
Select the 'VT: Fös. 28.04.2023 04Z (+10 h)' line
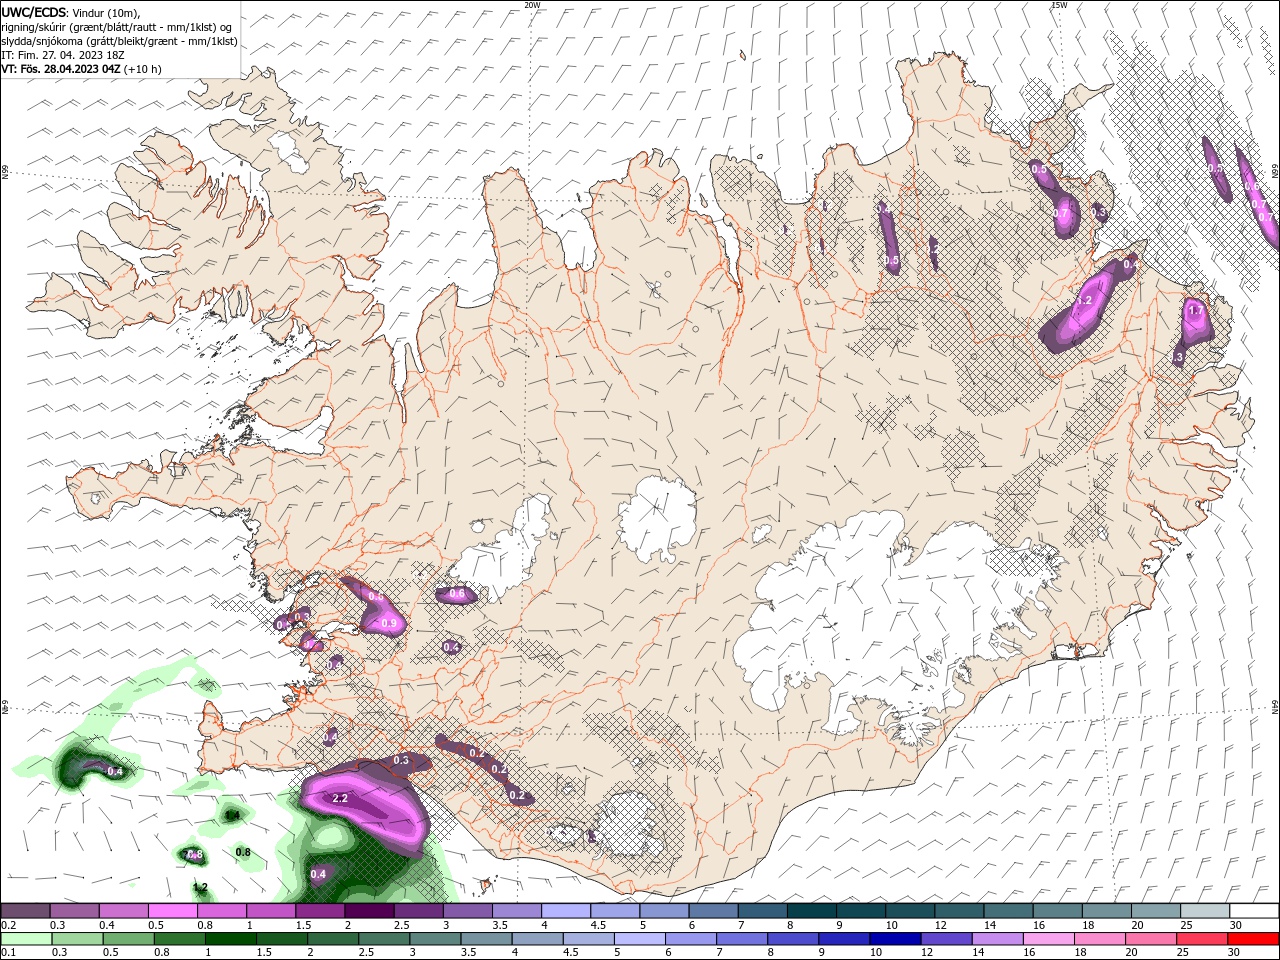pos(81,69)
